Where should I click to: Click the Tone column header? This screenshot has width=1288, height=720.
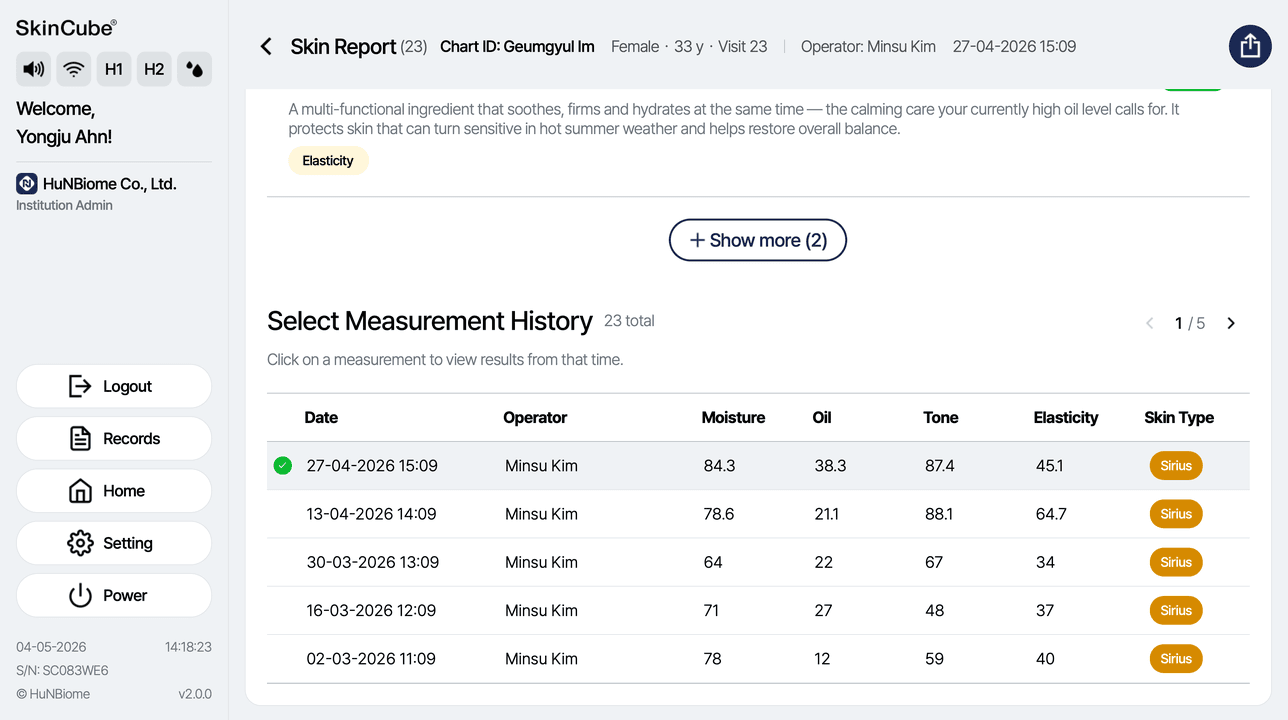(x=940, y=417)
